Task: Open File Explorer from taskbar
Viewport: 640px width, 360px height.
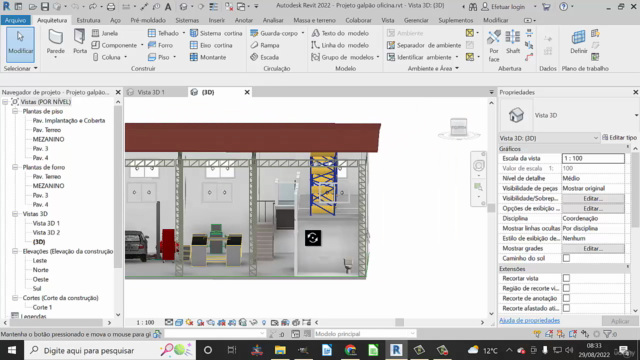Action: click(280, 350)
